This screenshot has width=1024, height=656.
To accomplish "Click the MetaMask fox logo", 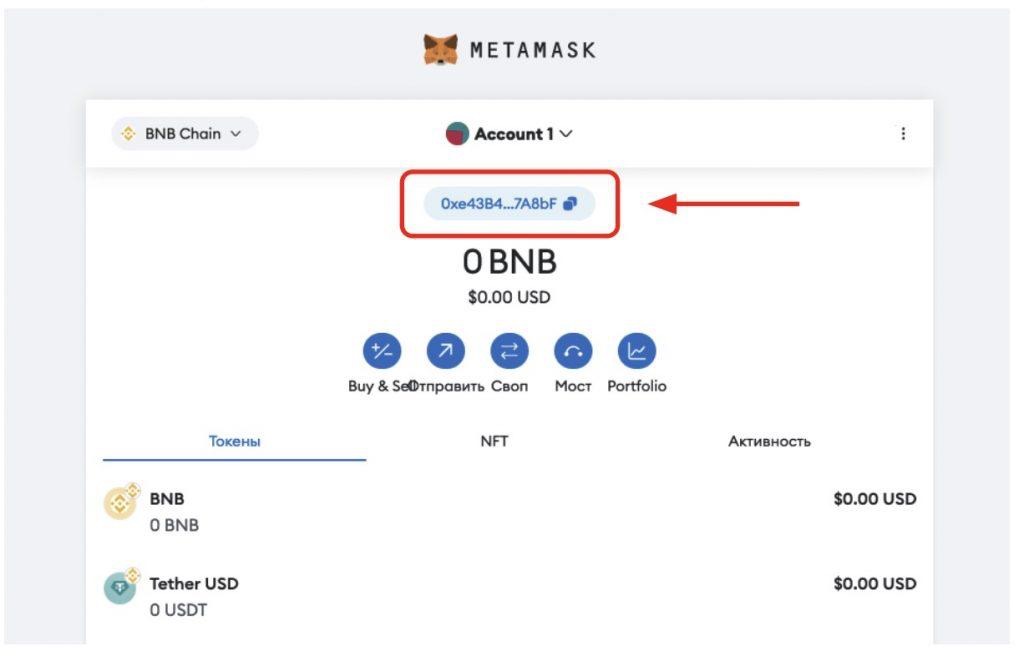I will [x=441, y=49].
